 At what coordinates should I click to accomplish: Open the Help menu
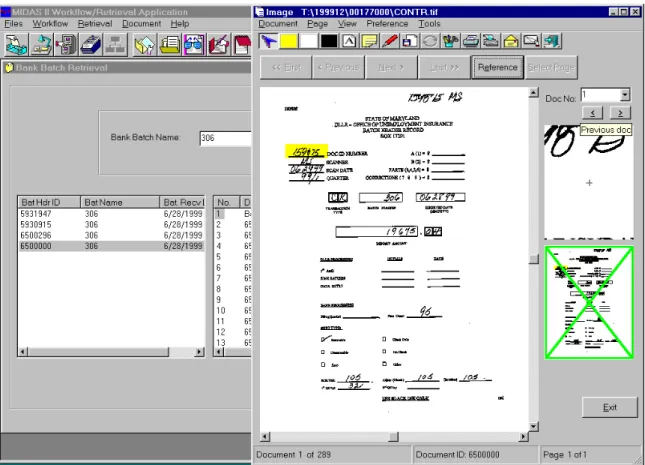click(x=180, y=24)
